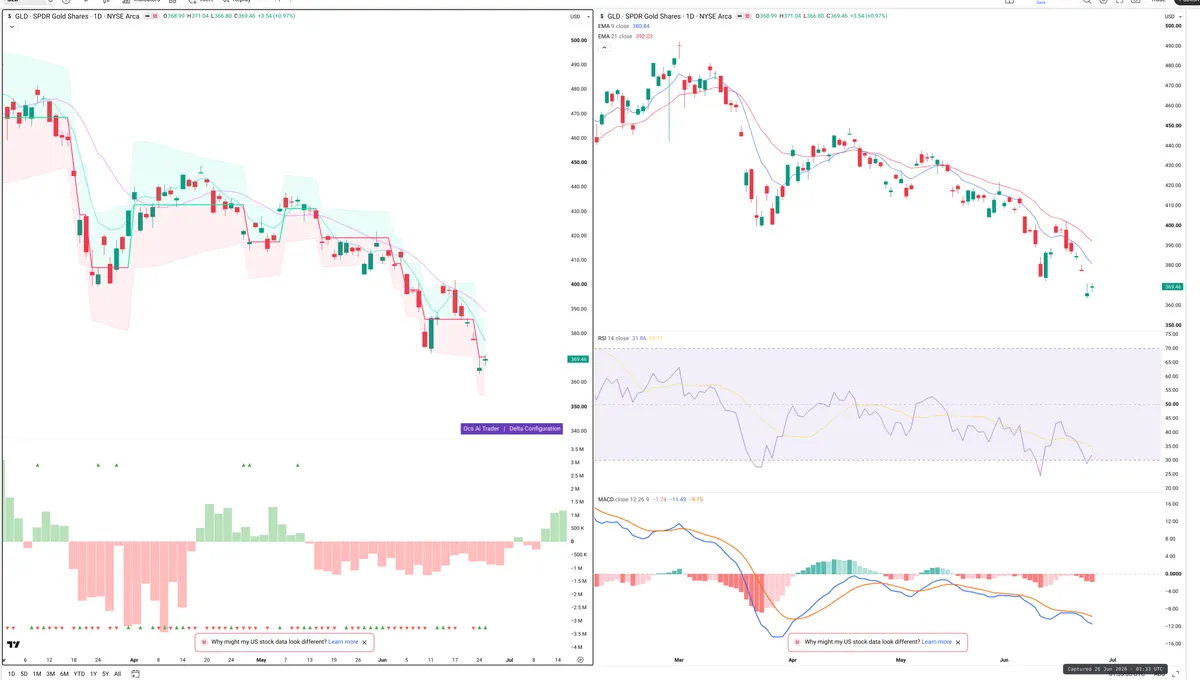Open Learn more link in right notice
This screenshot has width=1200, height=680.
pos(937,642)
